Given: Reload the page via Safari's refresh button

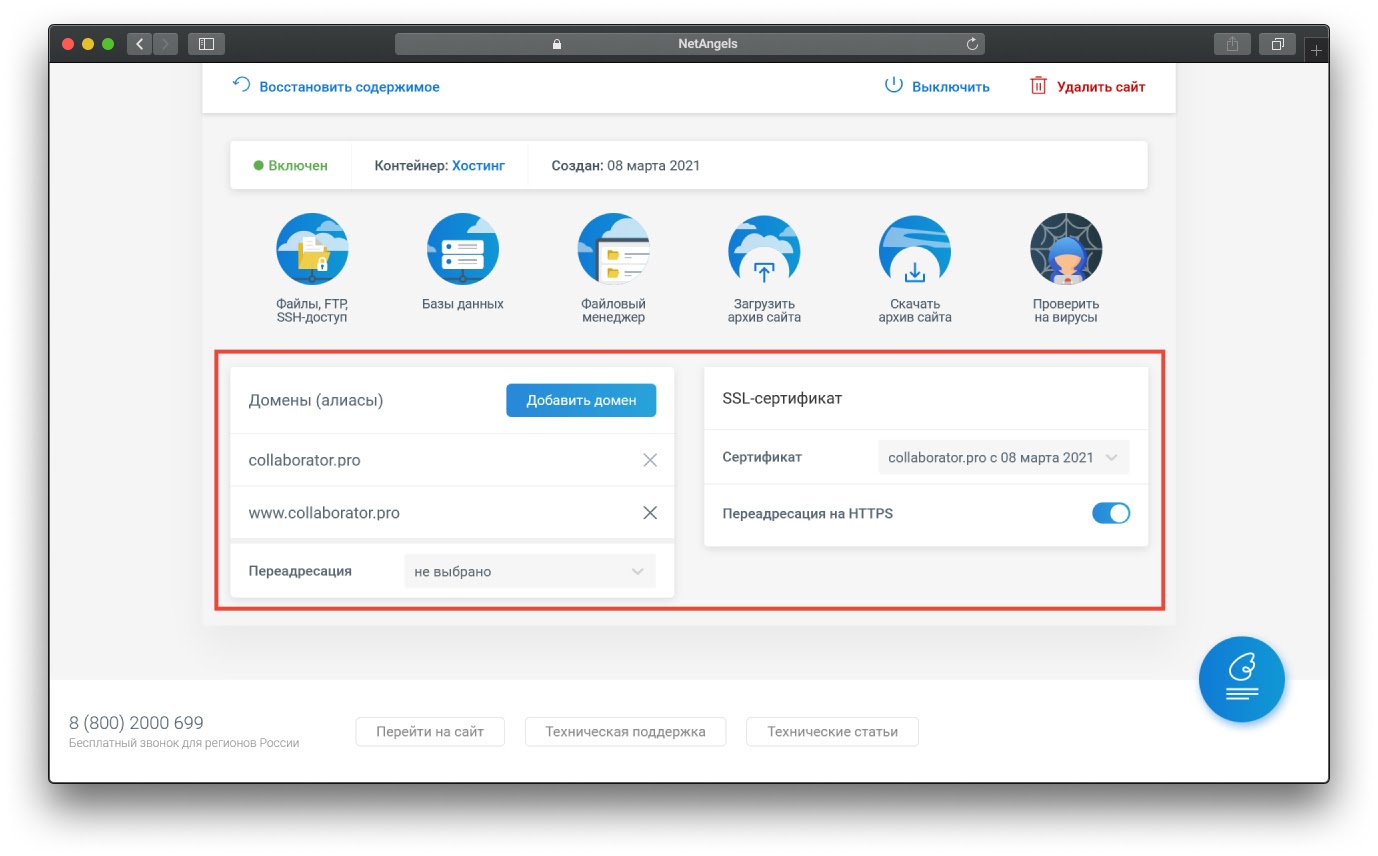Looking at the screenshot, I should (970, 43).
